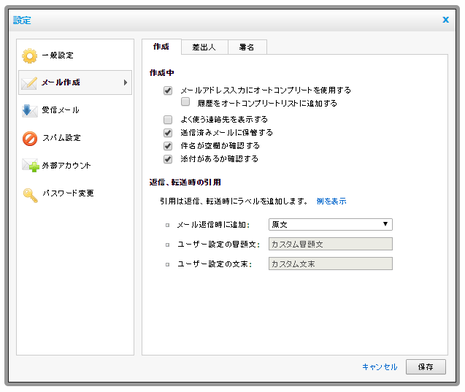The height and width of the screenshot is (392, 465).
Task: Switch to the 差出人 tab
Action: click(204, 47)
